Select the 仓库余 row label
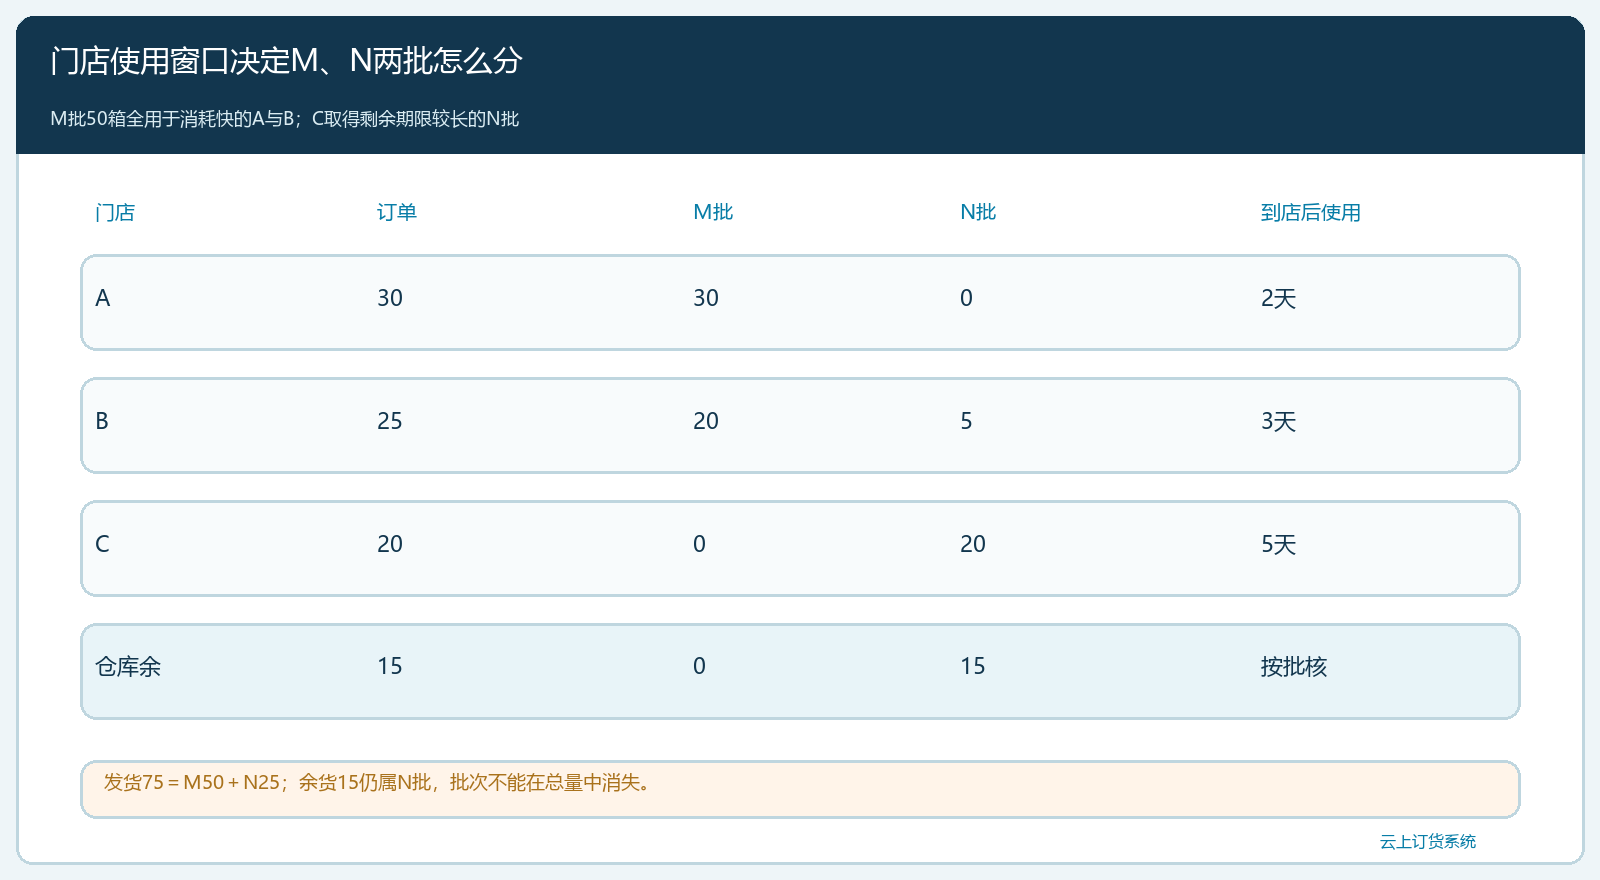This screenshot has height=880, width=1600. click(128, 666)
